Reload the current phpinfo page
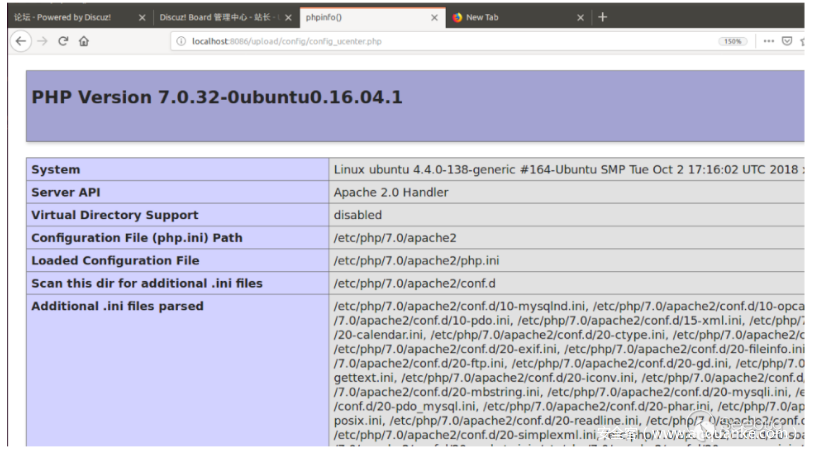 63,41
